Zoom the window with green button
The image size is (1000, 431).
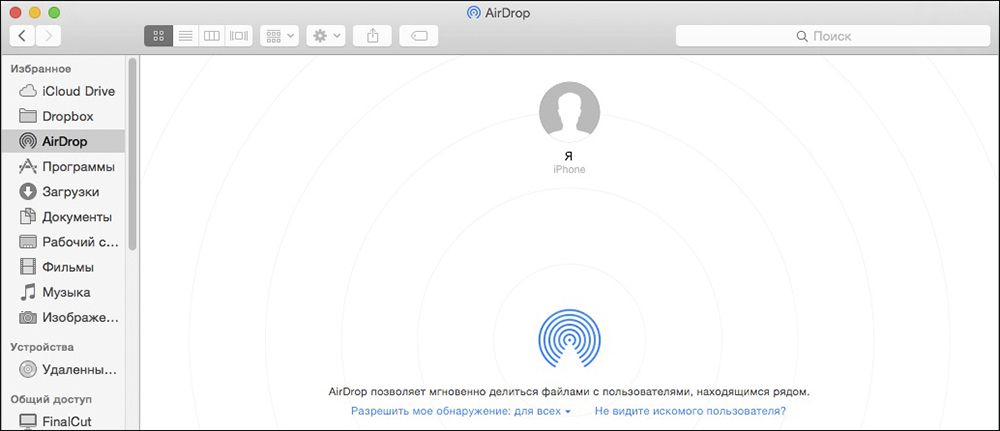pos(54,12)
